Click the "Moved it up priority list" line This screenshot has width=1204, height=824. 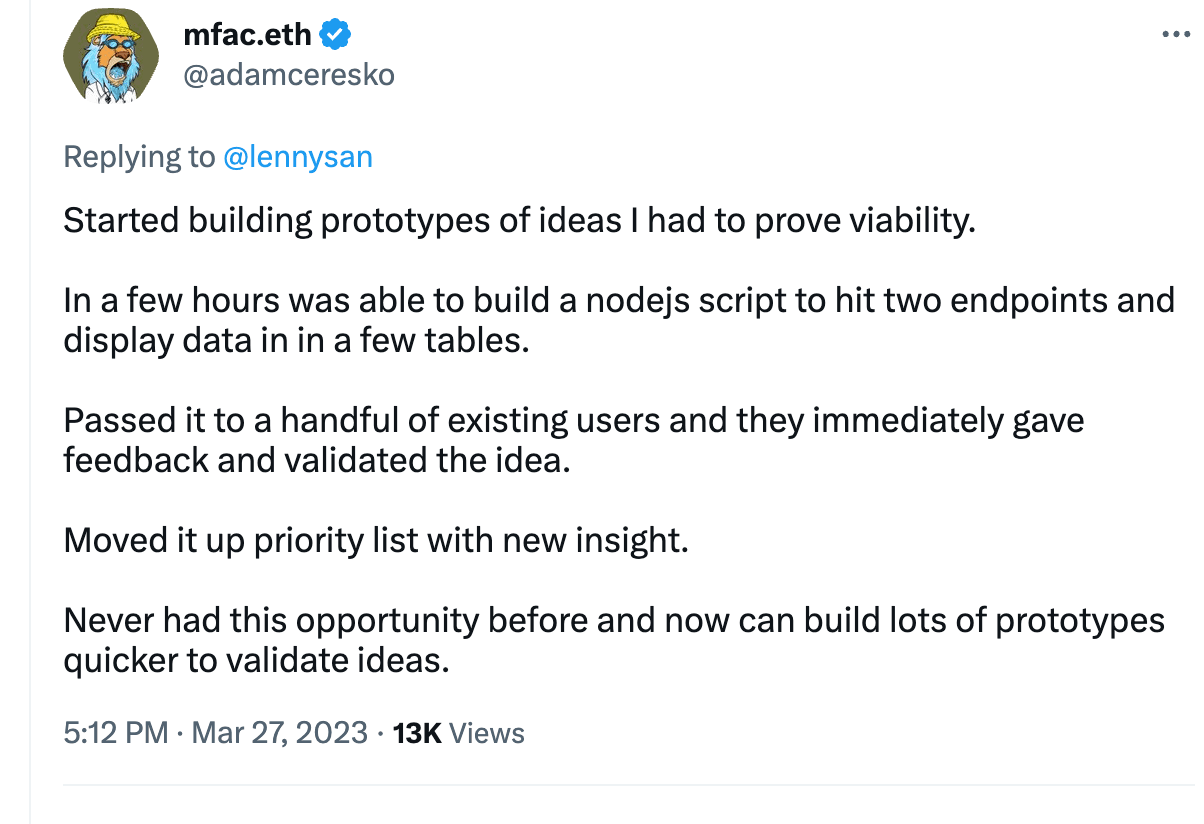click(375, 541)
